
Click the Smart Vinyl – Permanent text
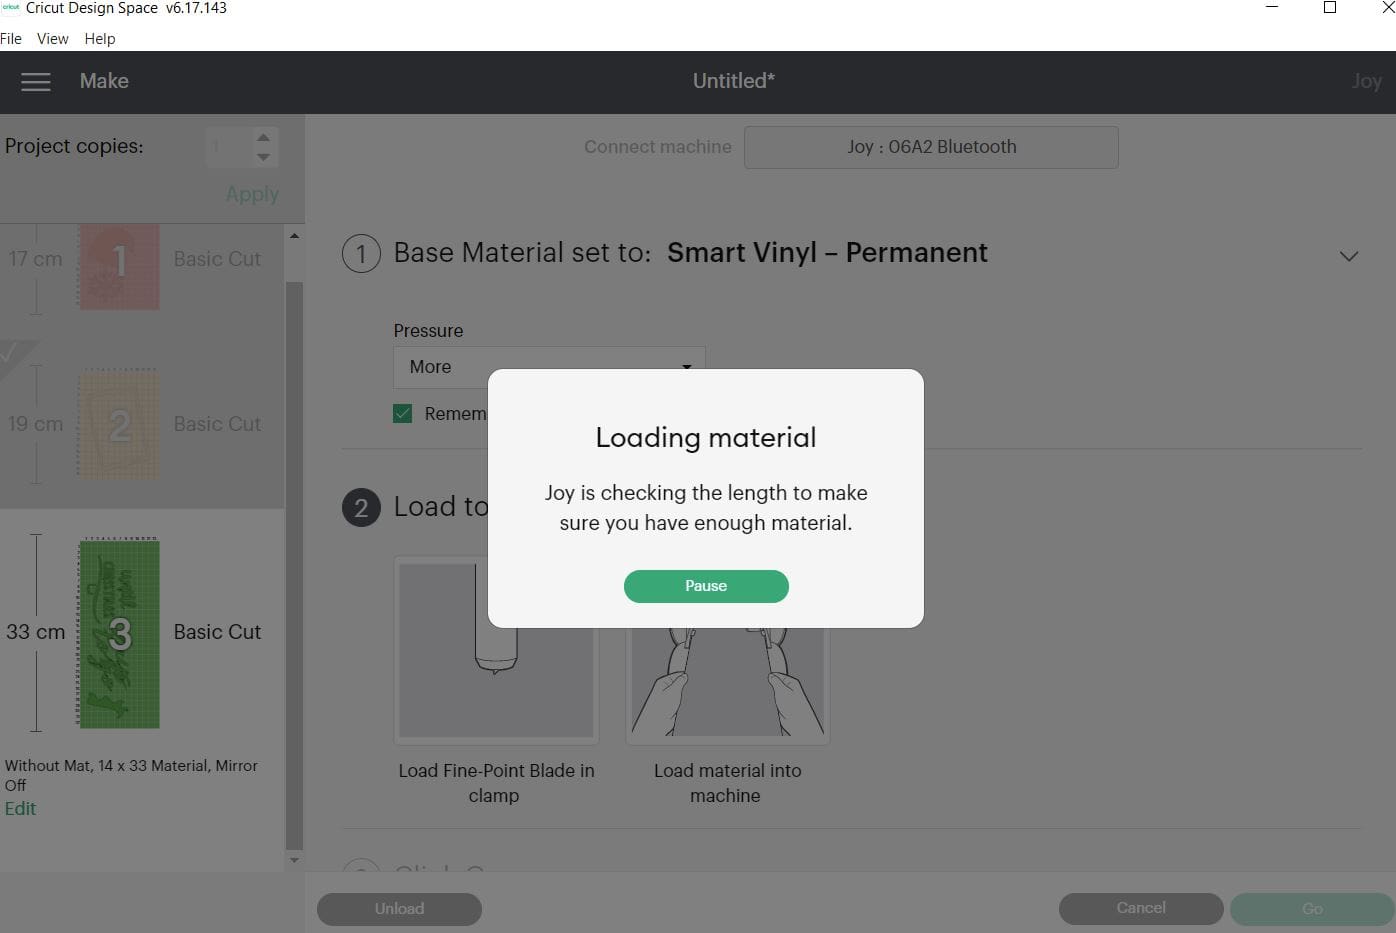click(x=827, y=253)
